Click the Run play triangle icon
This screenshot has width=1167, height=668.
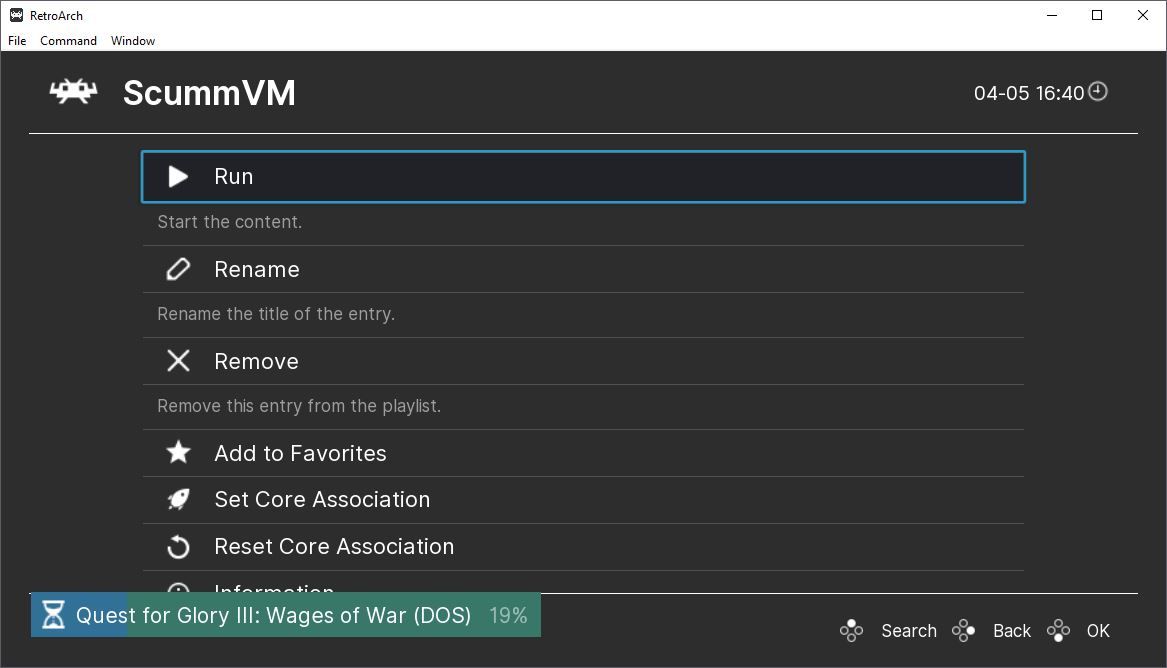pos(178,177)
